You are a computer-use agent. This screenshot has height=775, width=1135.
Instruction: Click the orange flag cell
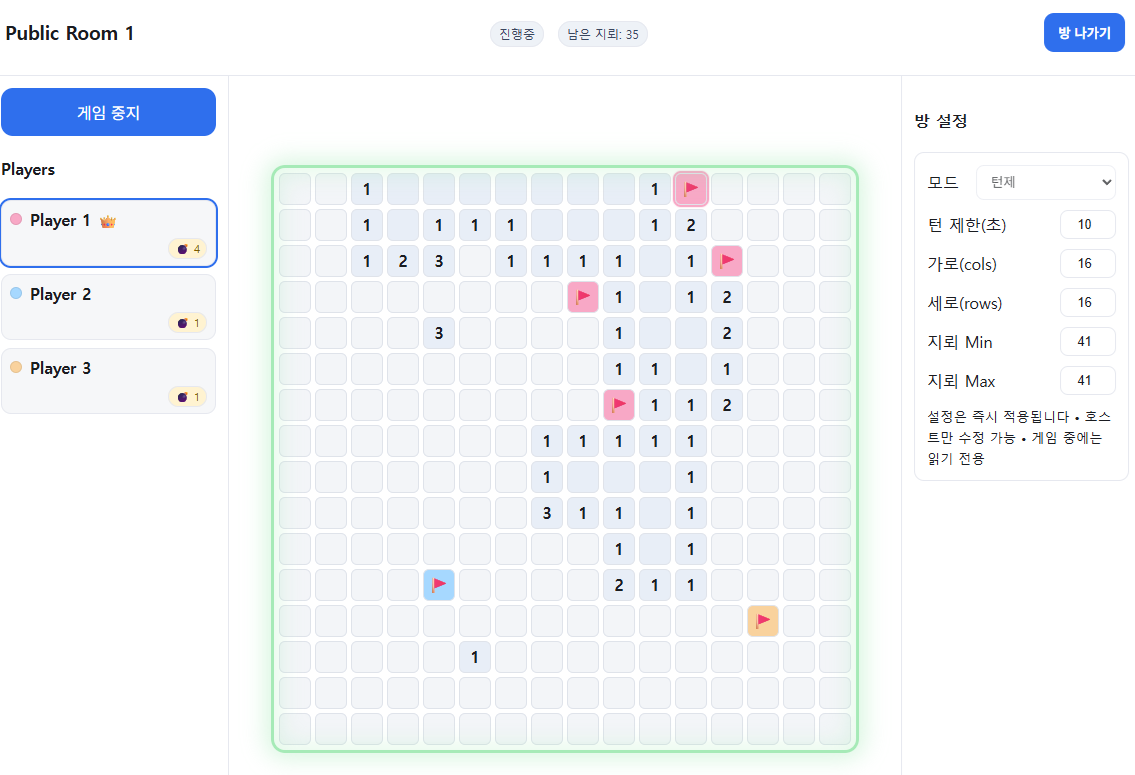tap(763, 621)
